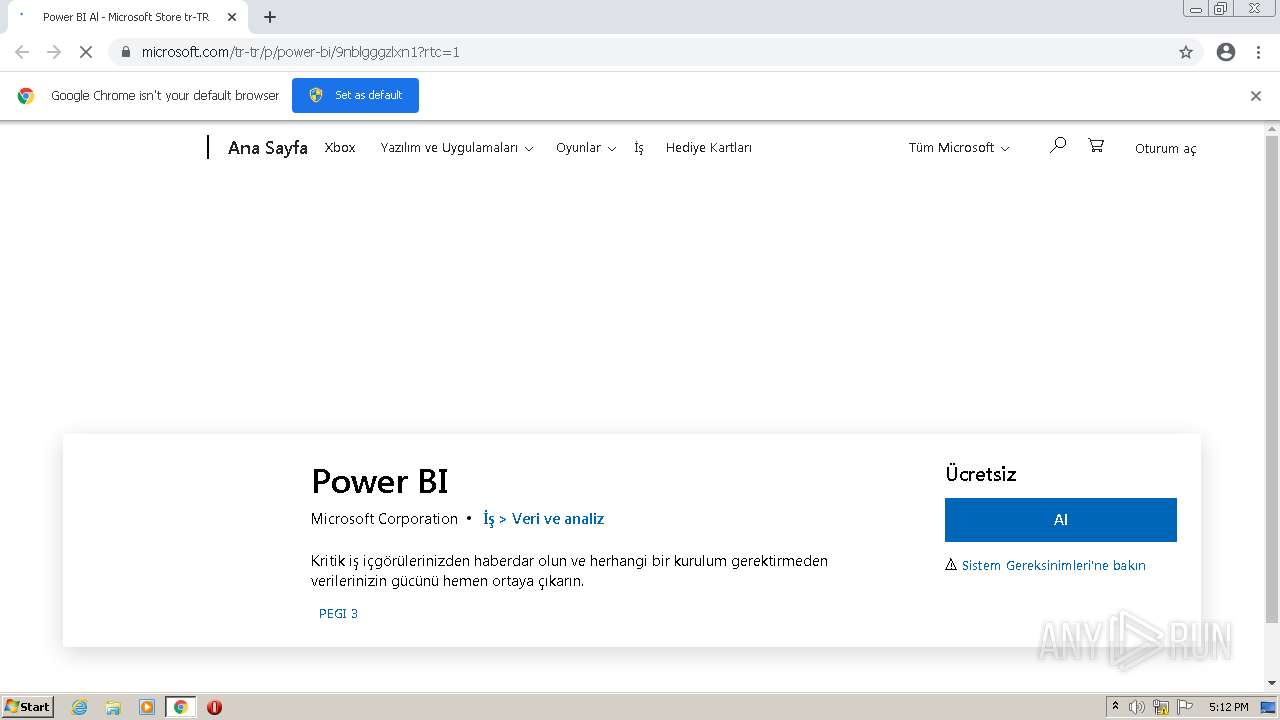Open the Chrome profile avatar icon
1280x720 pixels.
tap(1226, 52)
